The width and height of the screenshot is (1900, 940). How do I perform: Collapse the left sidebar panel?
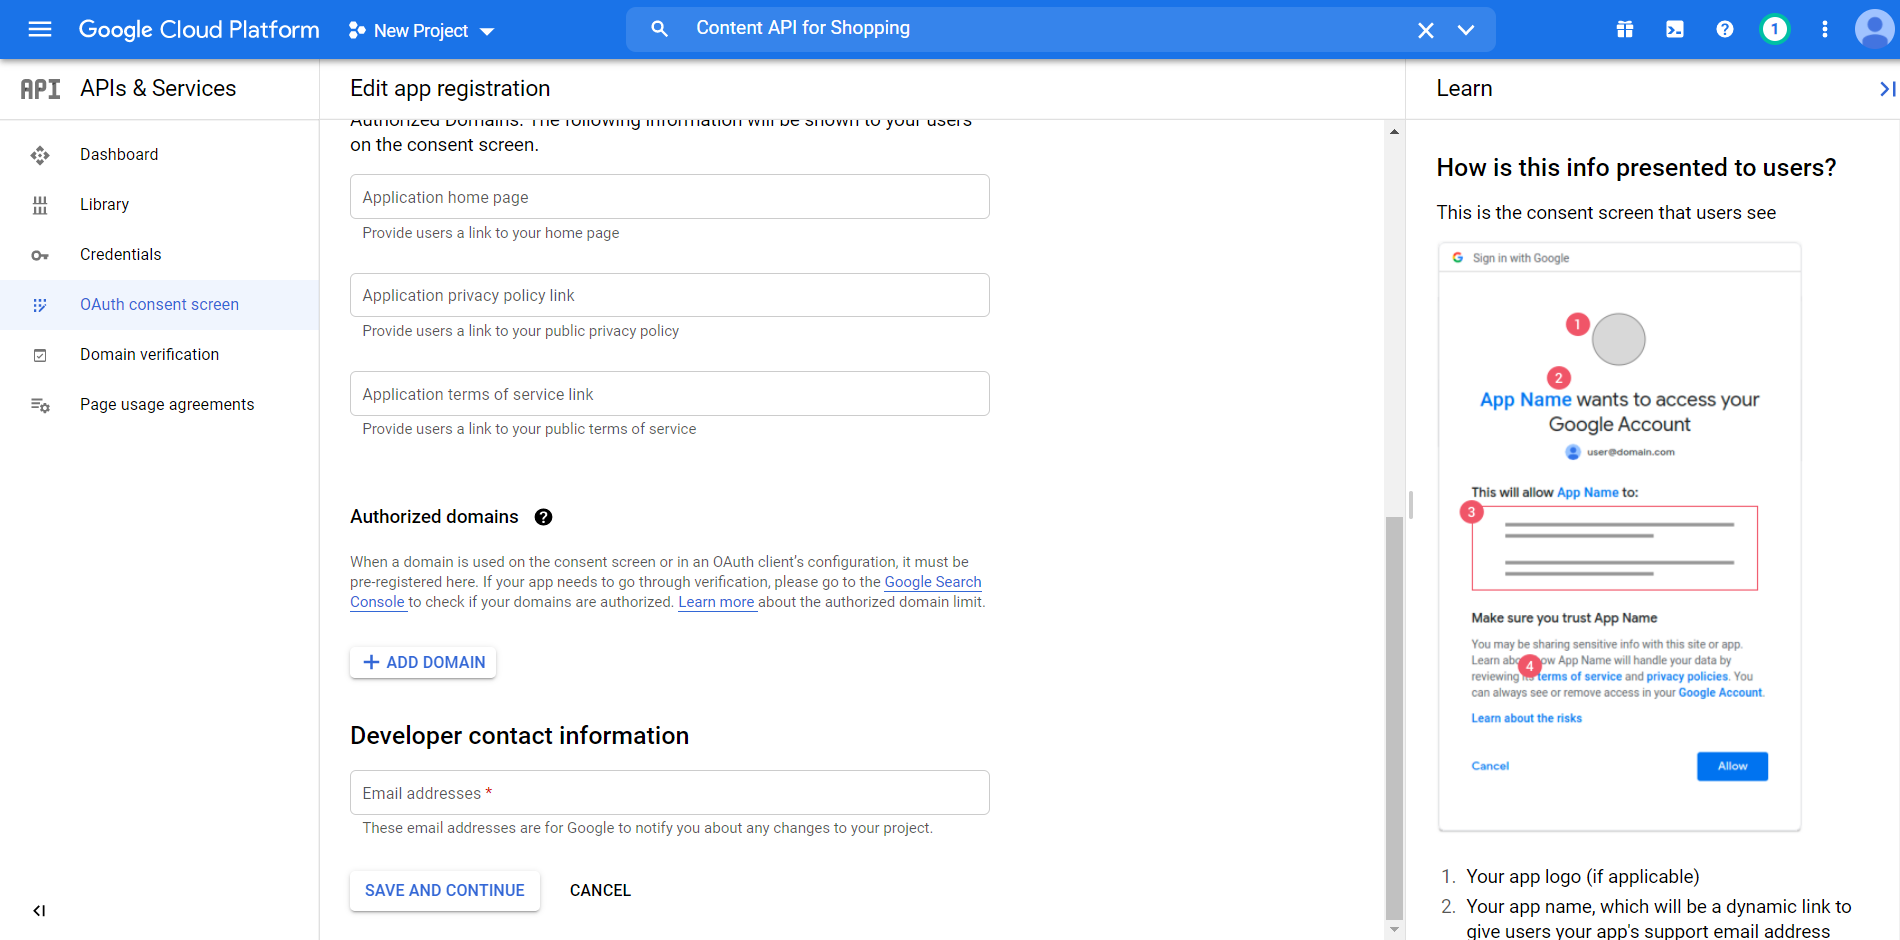[x=39, y=910]
